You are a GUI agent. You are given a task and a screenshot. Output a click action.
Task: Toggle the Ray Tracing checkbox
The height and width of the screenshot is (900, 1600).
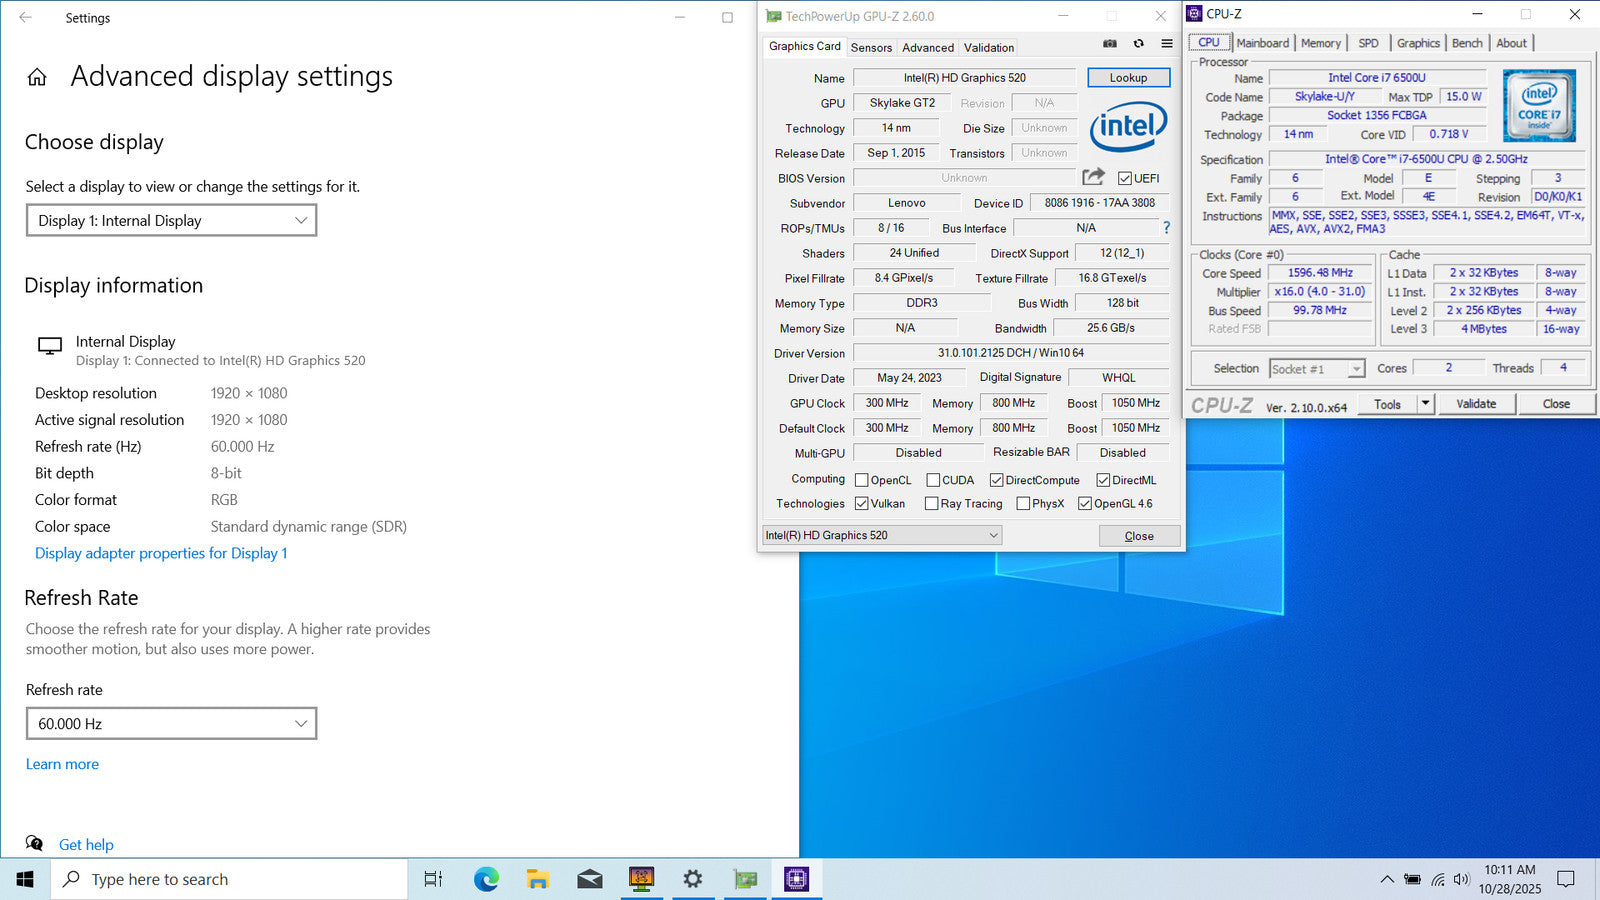[x=932, y=504]
